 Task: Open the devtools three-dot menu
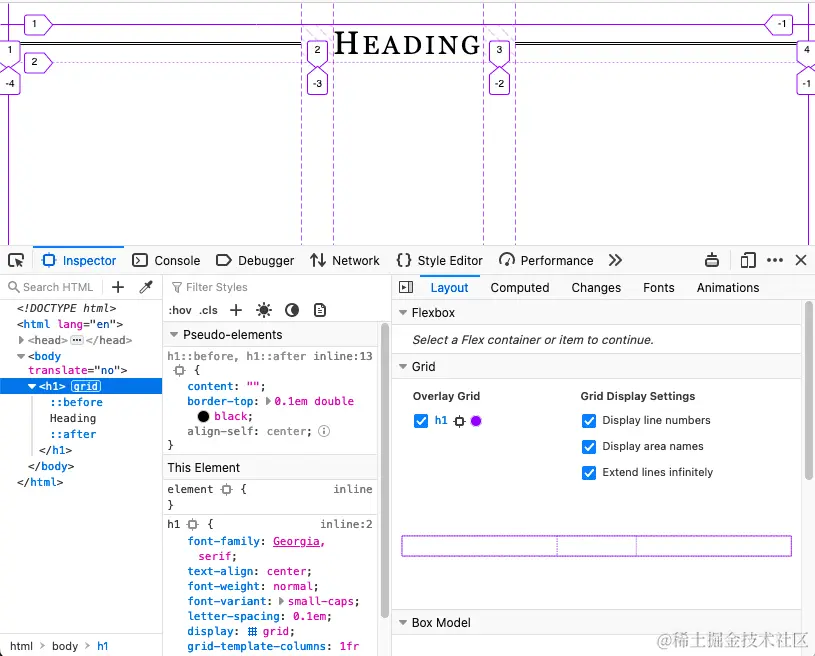click(775, 260)
